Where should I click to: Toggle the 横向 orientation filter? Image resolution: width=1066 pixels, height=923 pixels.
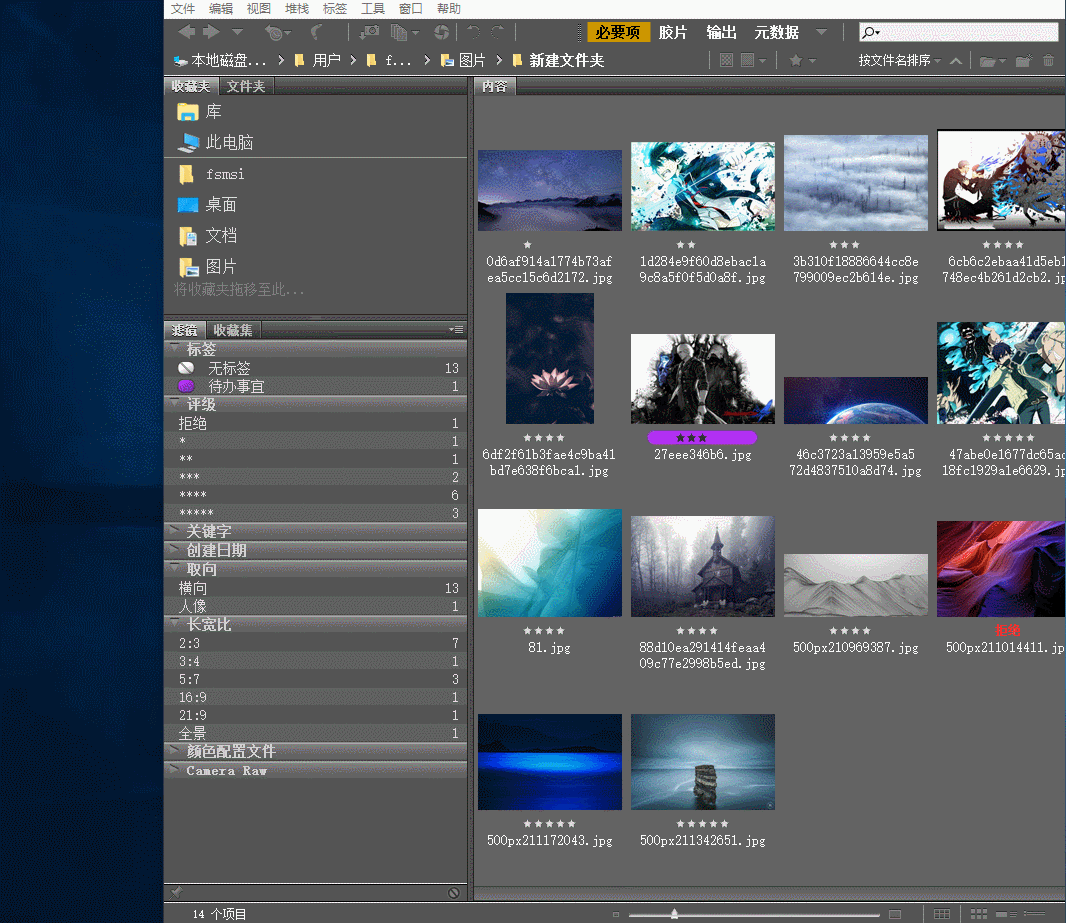[193, 588]
